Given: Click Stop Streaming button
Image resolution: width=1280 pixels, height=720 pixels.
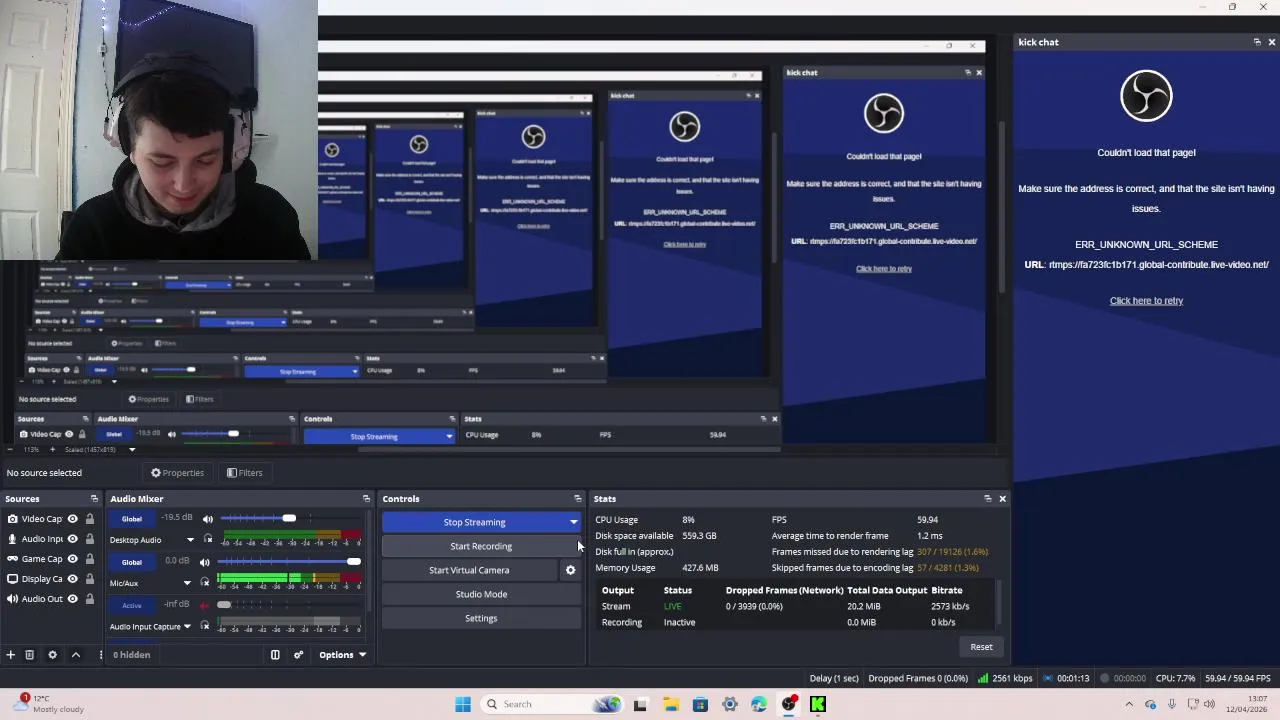Looking at the screenshot, I should 474,522.
